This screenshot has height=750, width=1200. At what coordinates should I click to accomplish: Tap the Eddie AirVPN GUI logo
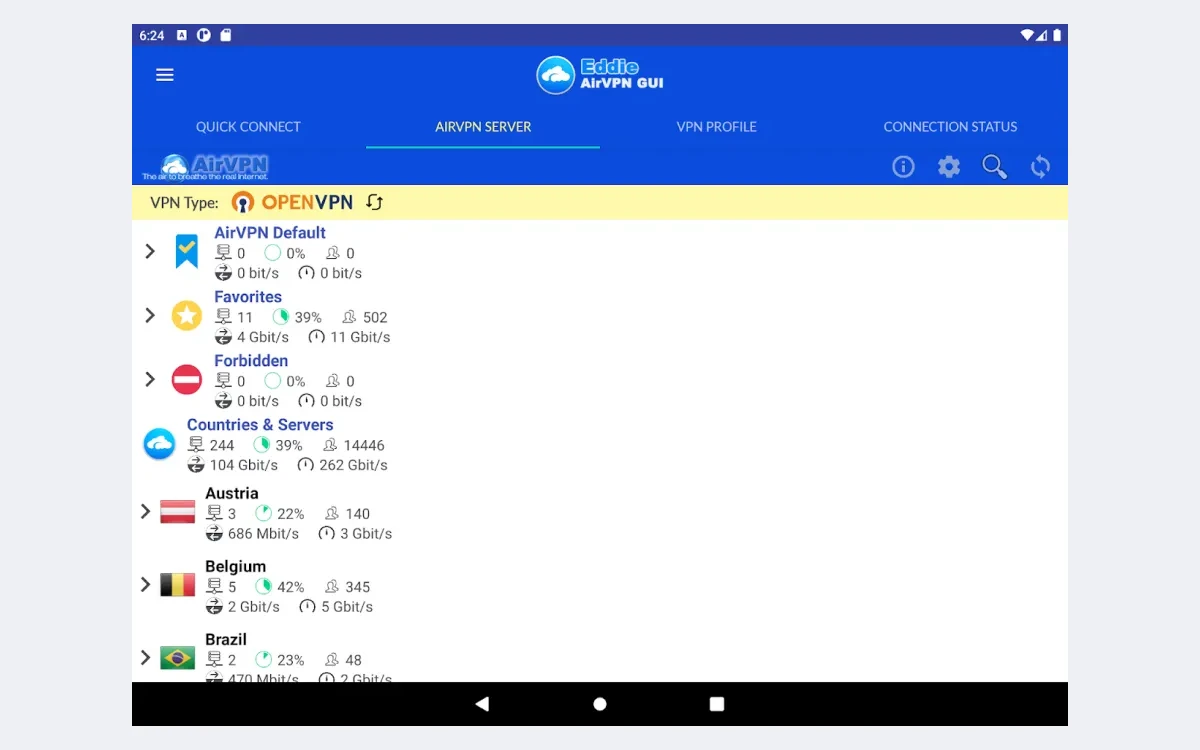(600, 75)
